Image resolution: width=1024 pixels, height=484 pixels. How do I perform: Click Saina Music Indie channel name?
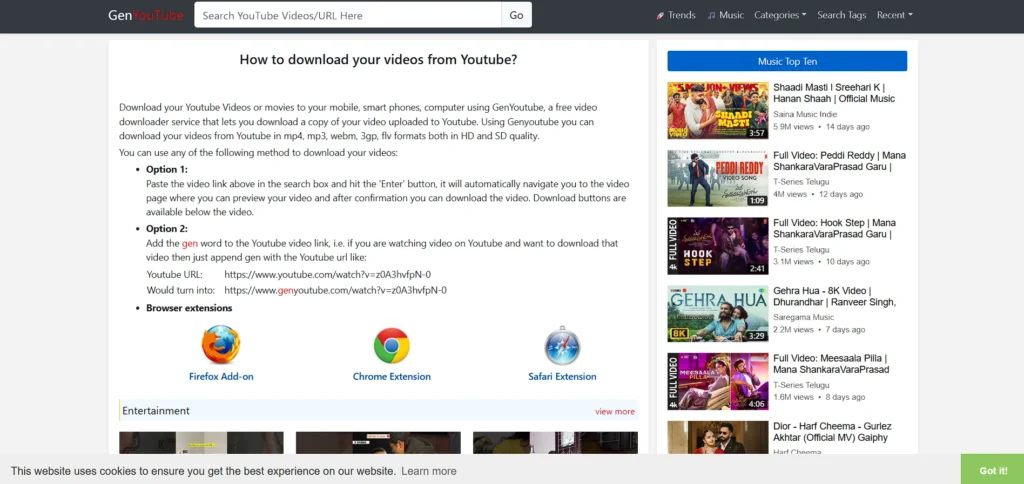click(x=805, y=114)
